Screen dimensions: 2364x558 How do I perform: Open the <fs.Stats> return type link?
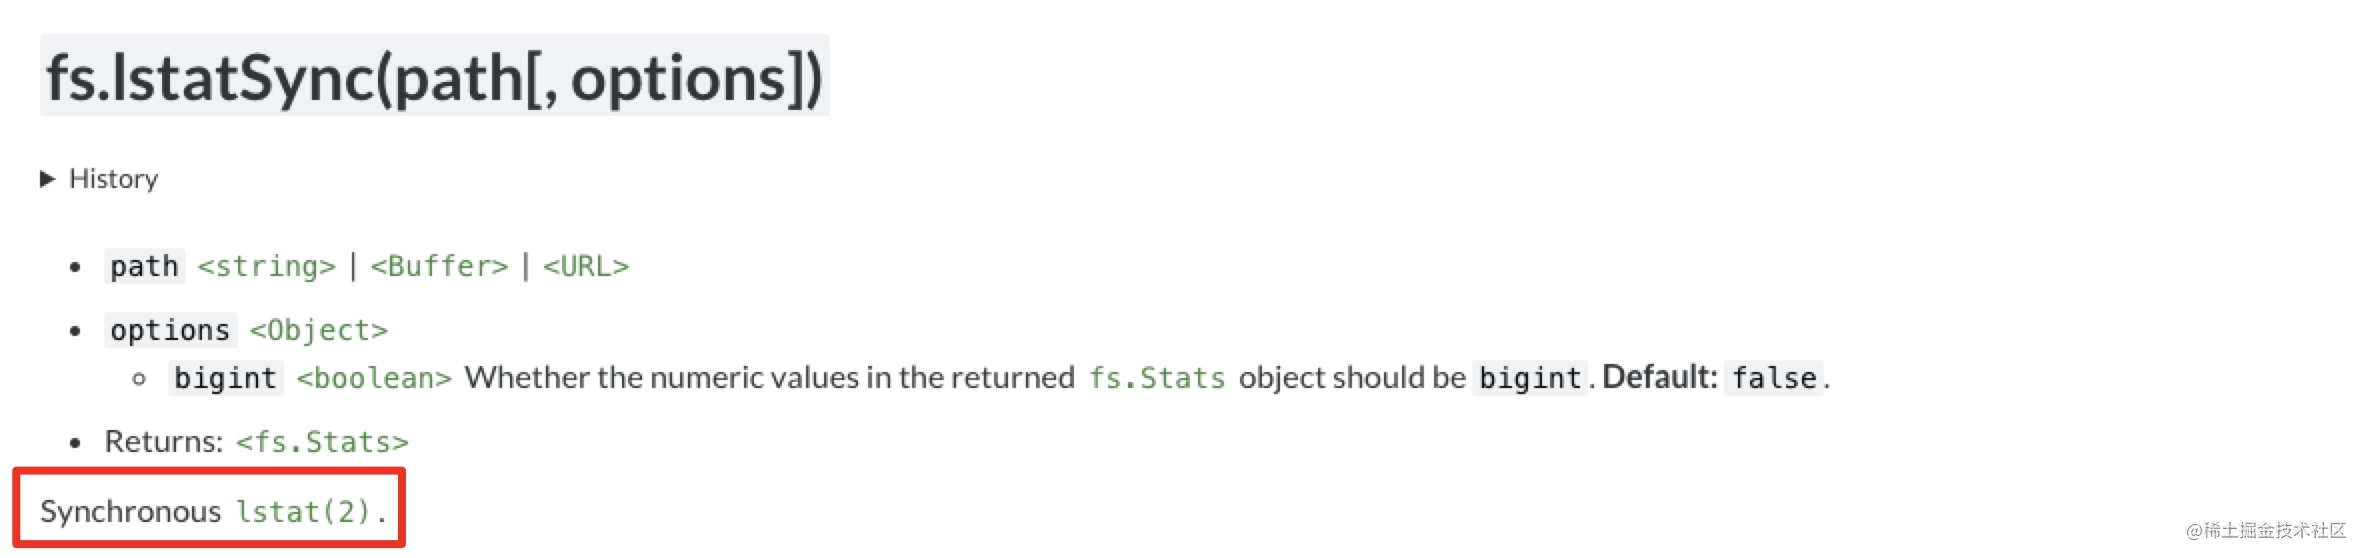[322, 442]
